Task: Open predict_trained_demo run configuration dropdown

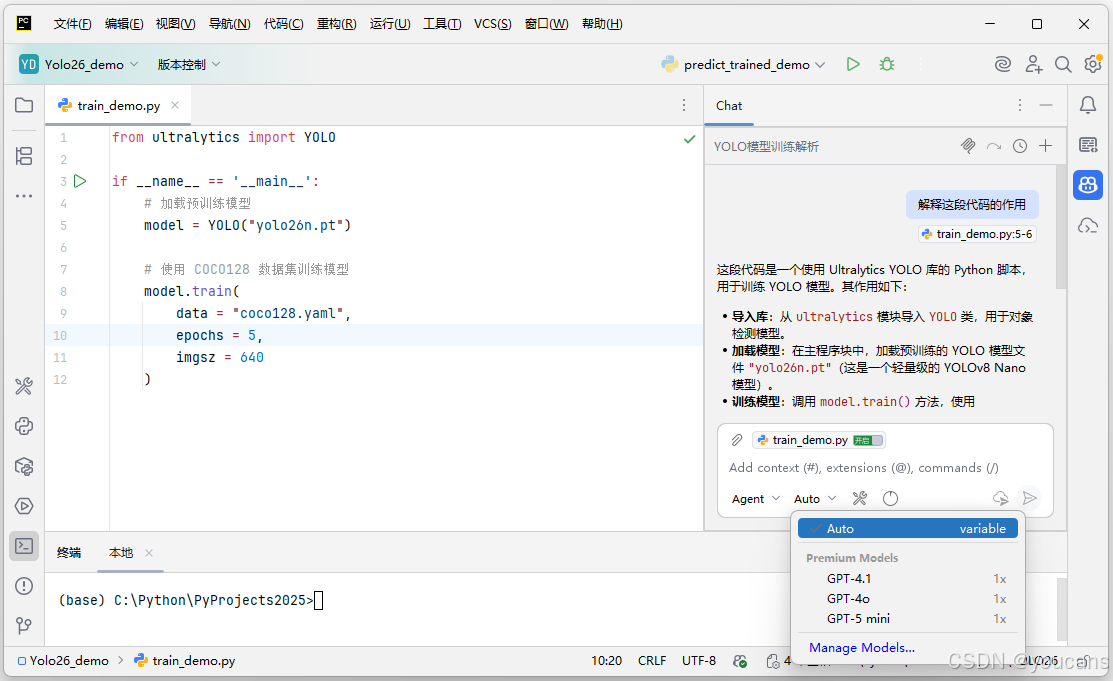Action: [743, 65]
